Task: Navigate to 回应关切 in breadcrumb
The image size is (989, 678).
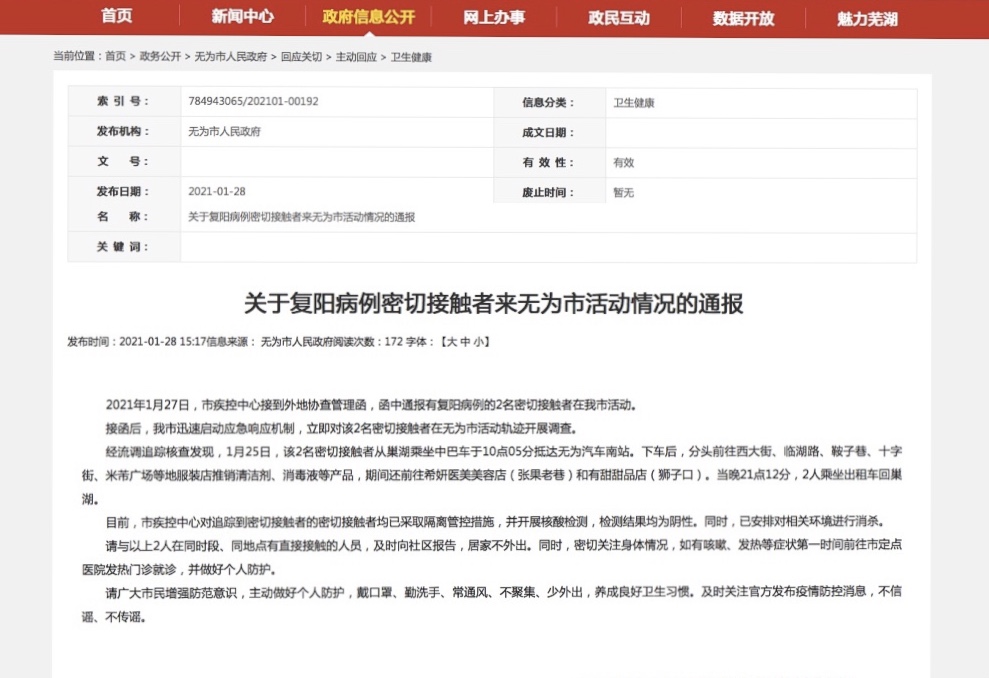Action: point(301,57)
